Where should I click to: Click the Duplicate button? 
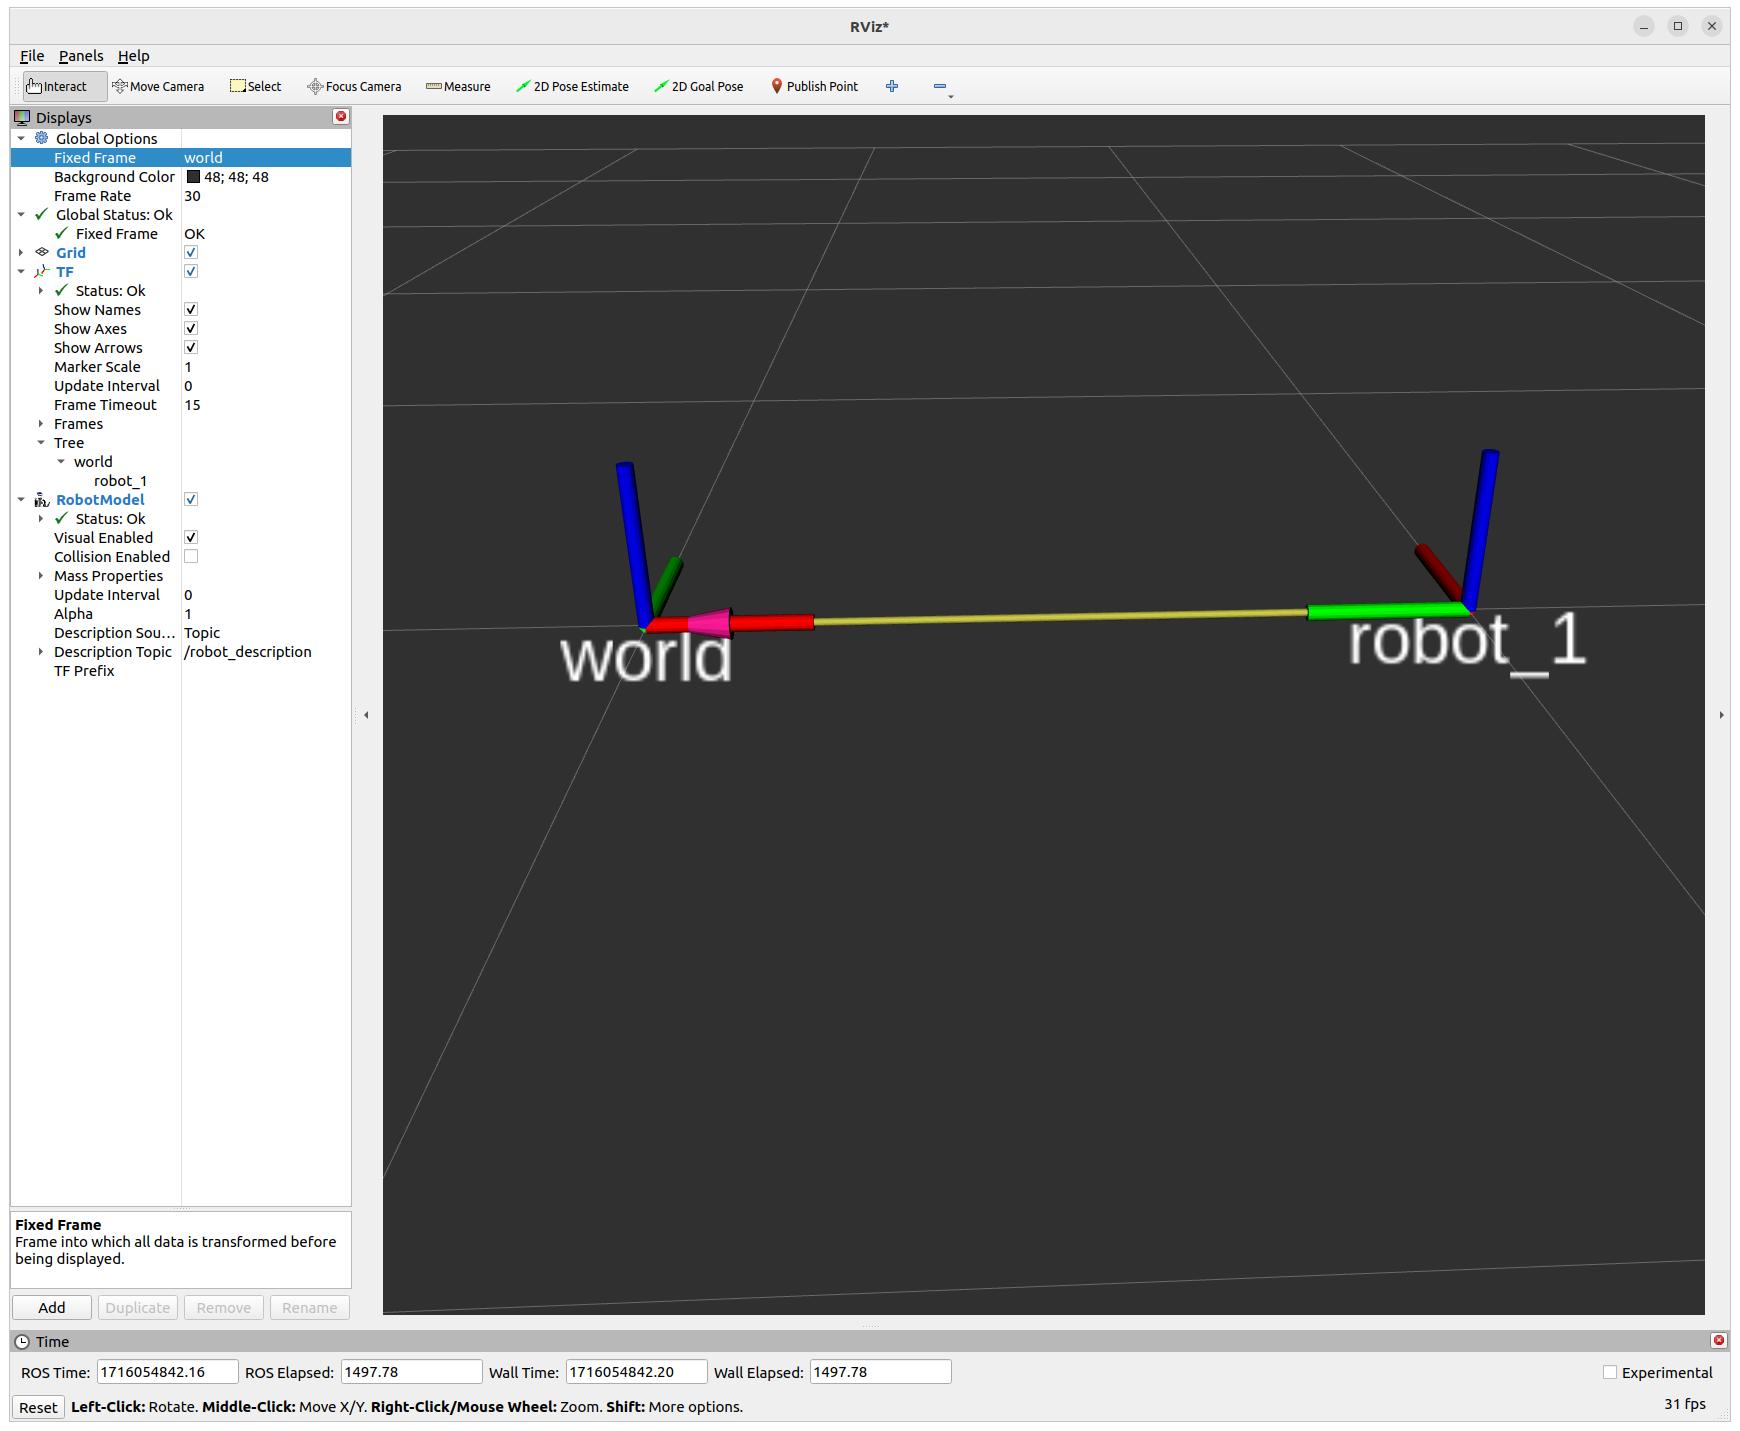coord(138,1307)
